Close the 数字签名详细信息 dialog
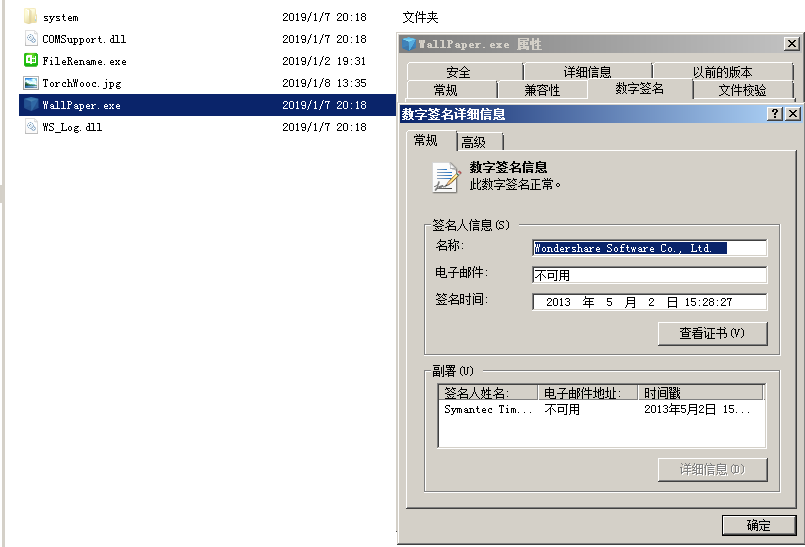Screen dimensions: 805x547 [793, 114]
